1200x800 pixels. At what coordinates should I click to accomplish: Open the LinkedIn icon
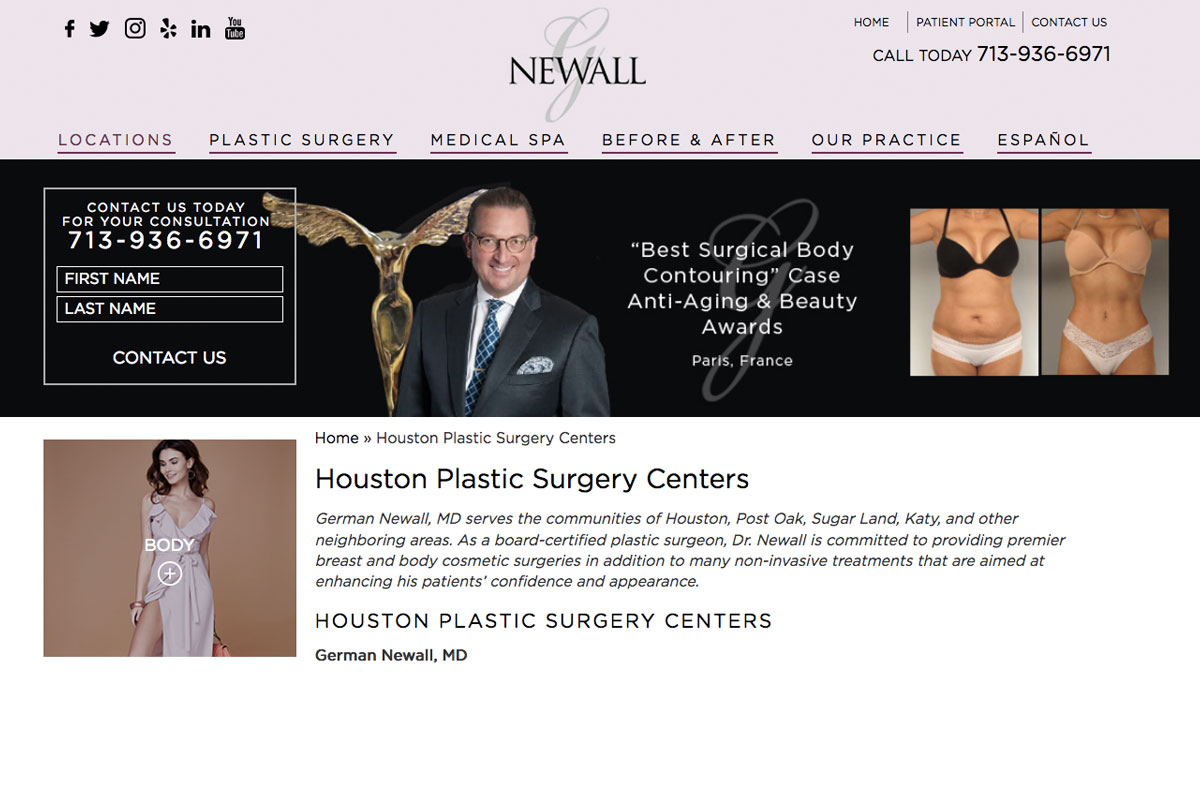click(201, 29)
